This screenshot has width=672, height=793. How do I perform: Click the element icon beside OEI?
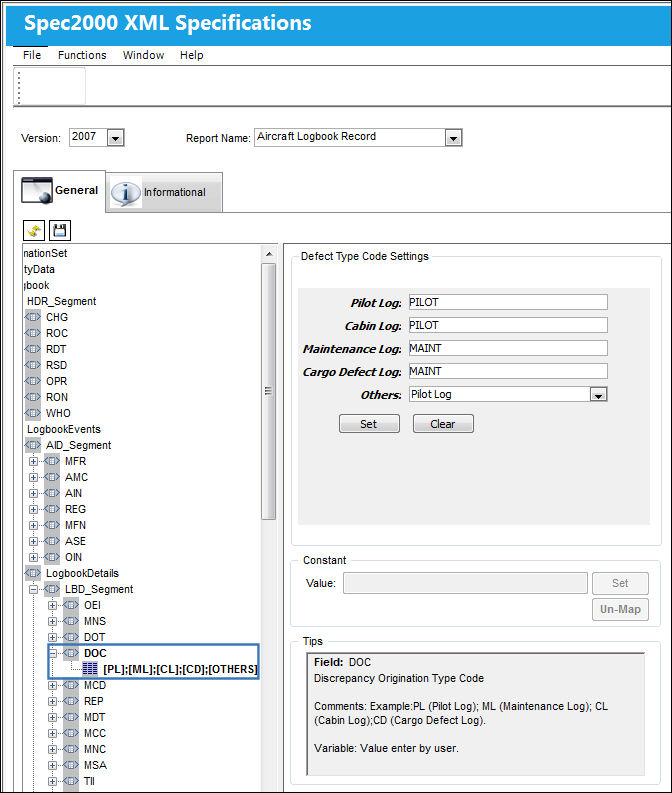(71, 605)
